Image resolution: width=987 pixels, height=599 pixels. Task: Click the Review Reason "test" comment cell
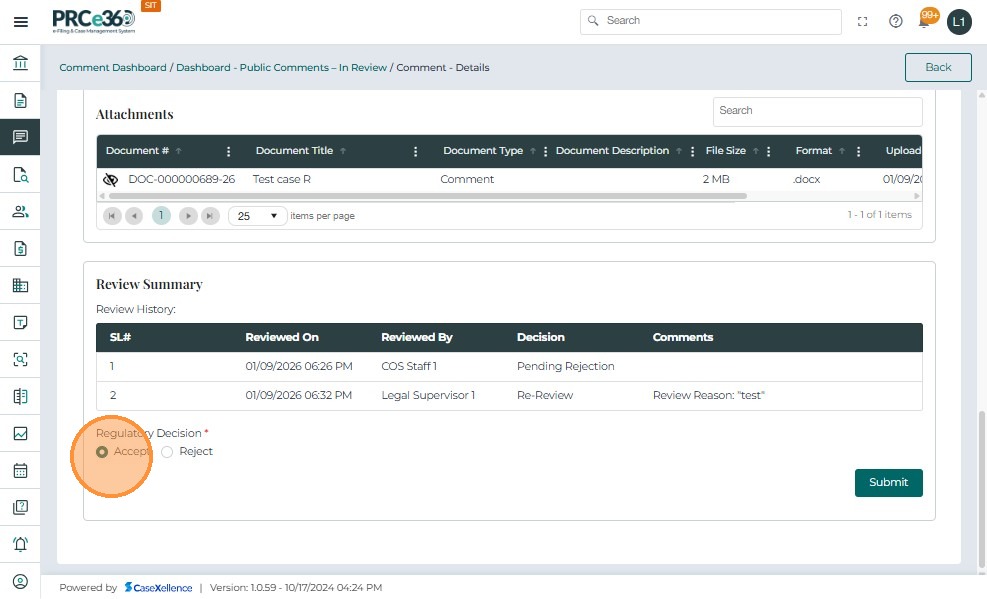click(x=708, y=395)
